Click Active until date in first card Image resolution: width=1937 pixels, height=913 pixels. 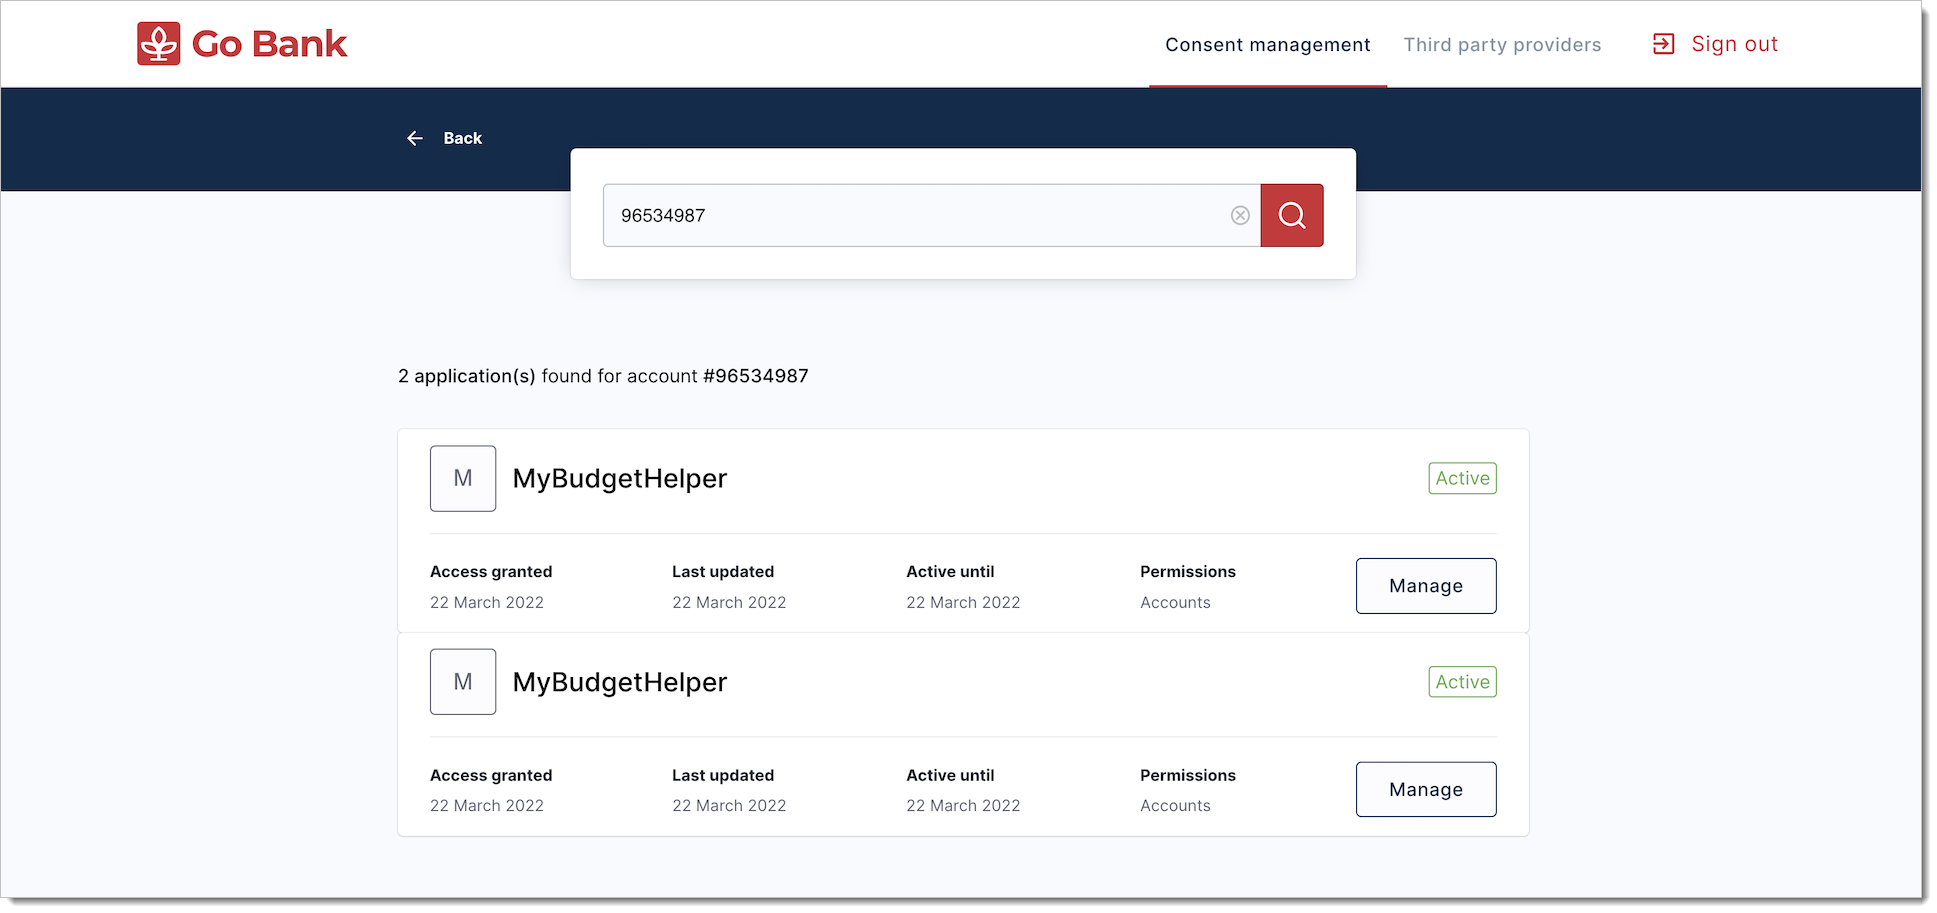pos(963,602)
